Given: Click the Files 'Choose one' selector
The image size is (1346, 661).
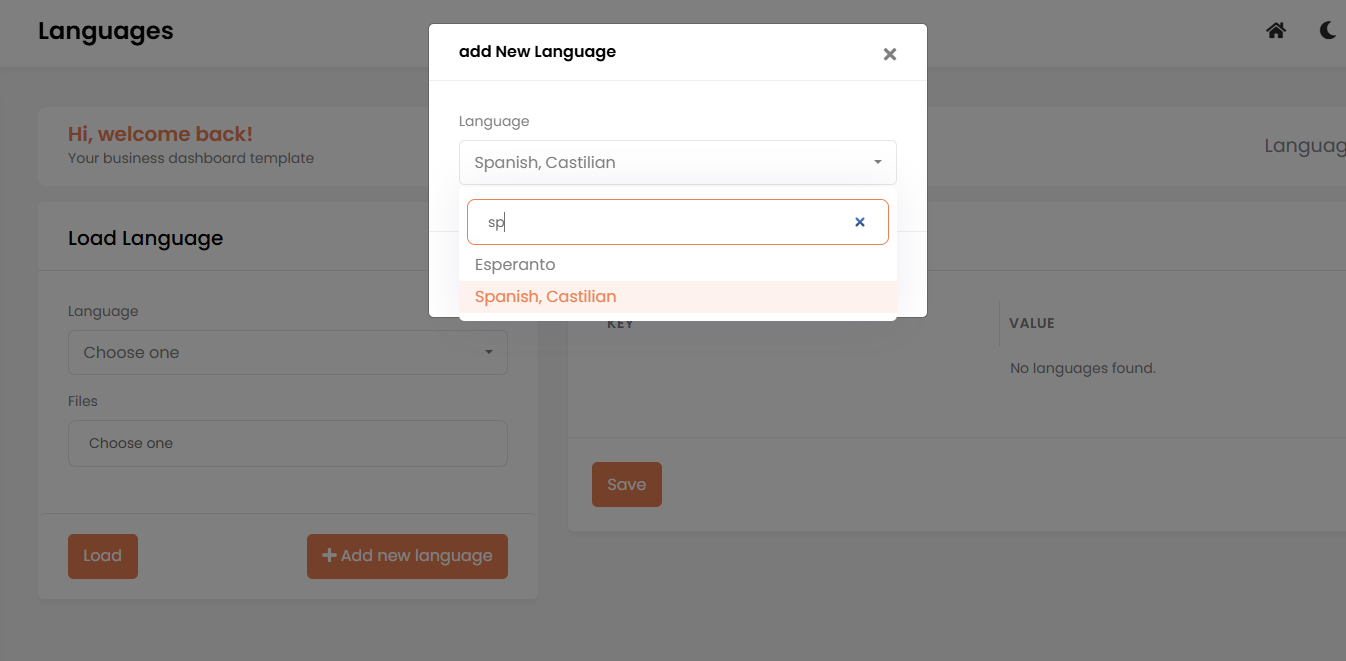Looking at the screenshot, I should 287,443.
